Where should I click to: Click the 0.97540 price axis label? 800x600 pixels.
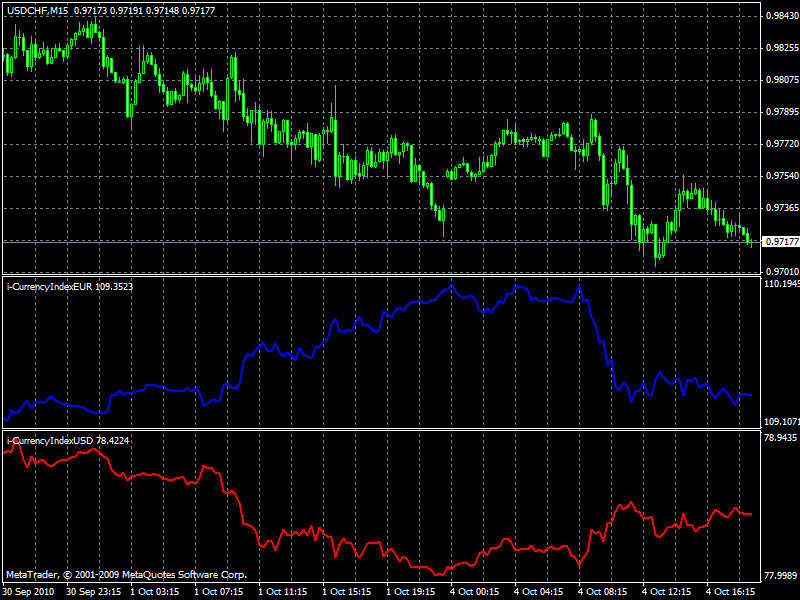(782, 176)
